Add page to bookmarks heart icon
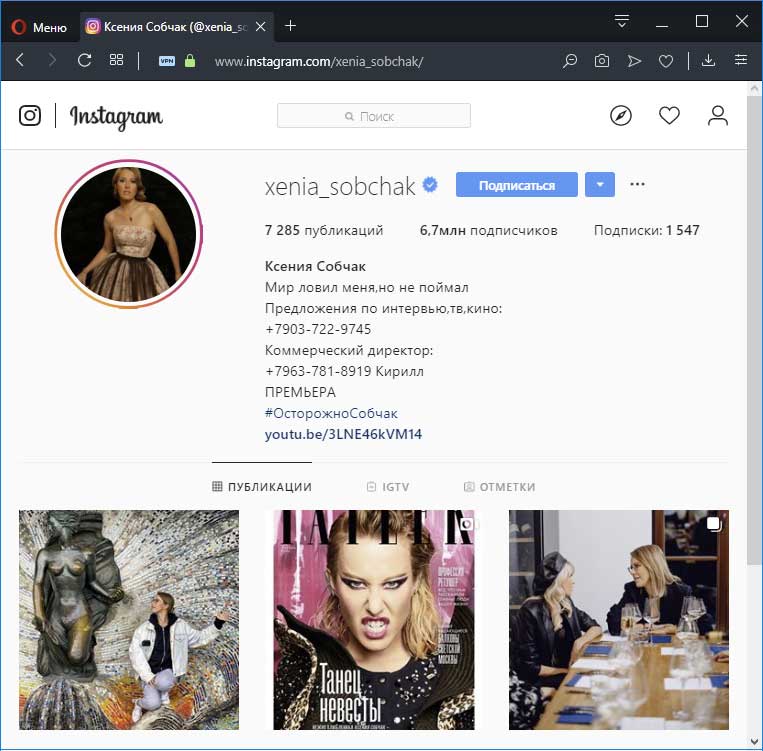 coord(666,61)
